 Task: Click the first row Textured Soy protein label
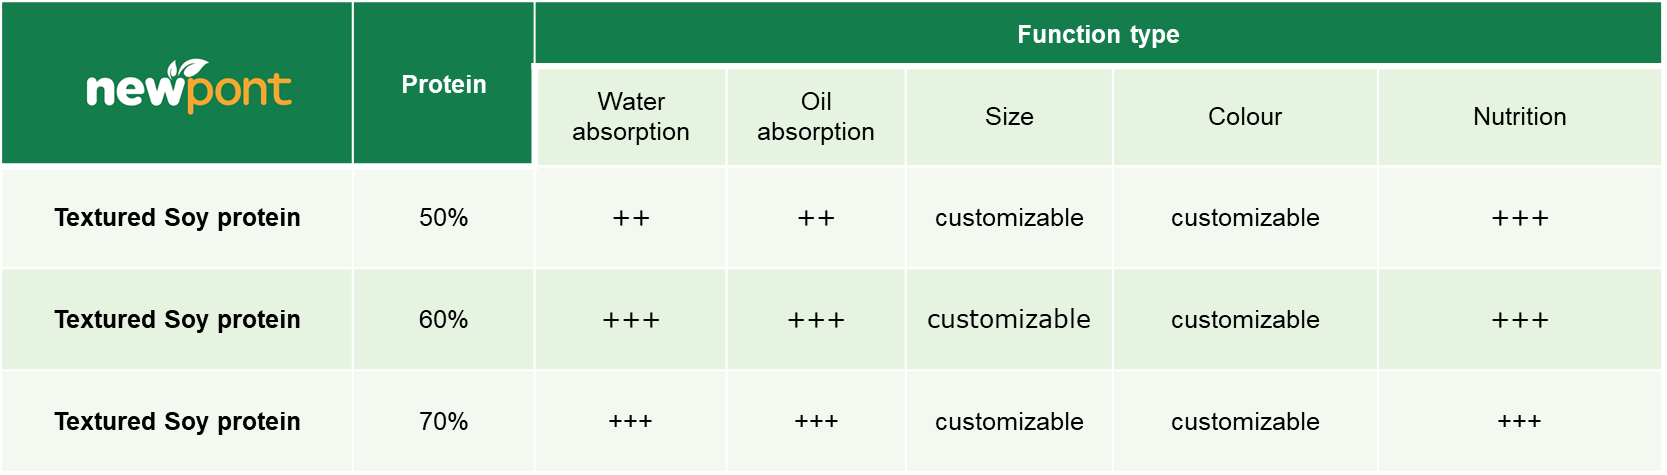point(177,218)
